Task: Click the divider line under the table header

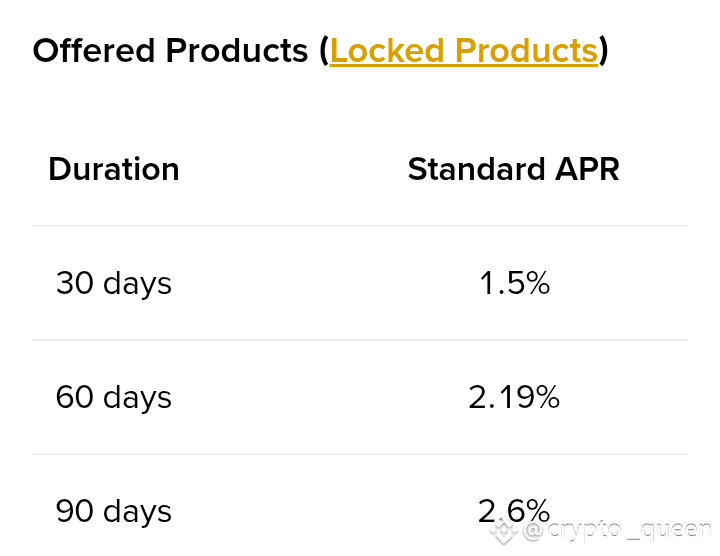Action: pos(360,226)
